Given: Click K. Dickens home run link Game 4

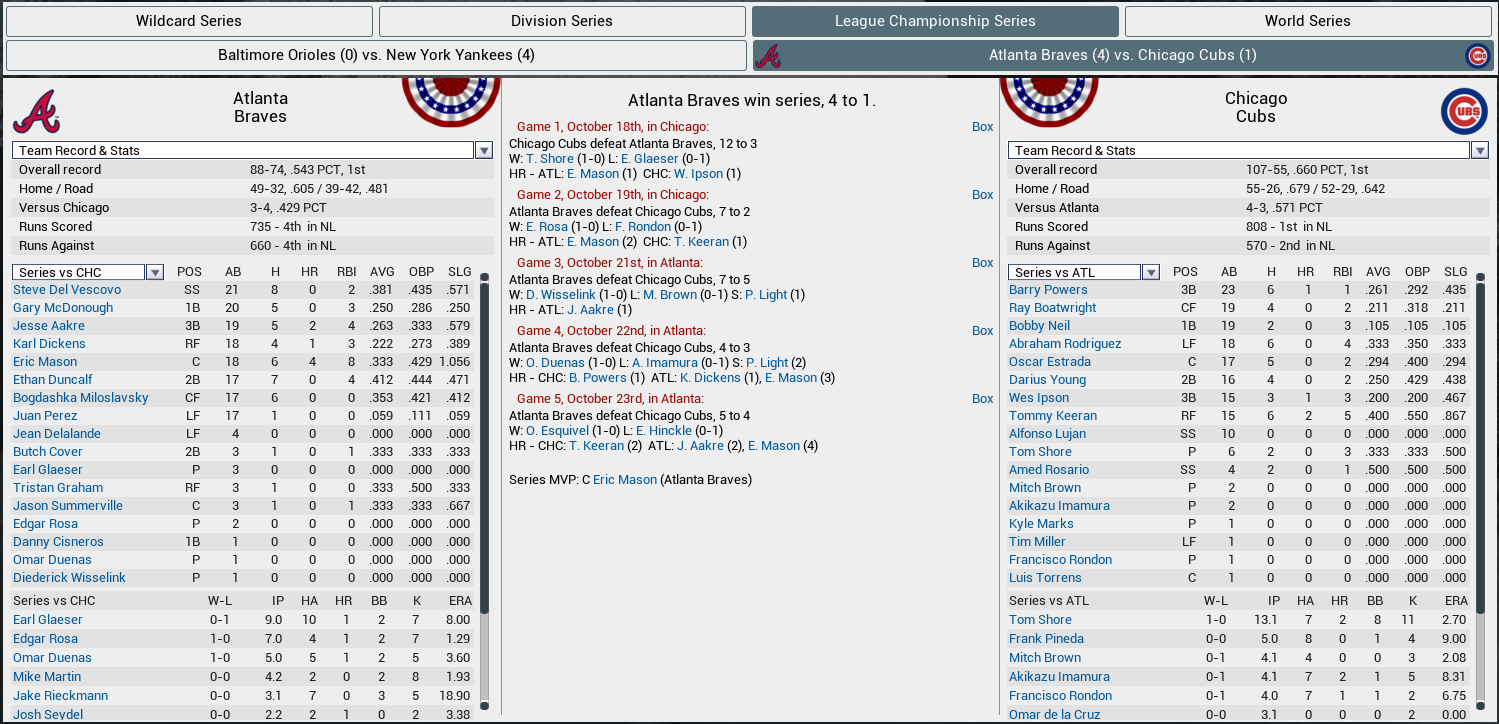Looking at the screenshot, I should 711,378.
